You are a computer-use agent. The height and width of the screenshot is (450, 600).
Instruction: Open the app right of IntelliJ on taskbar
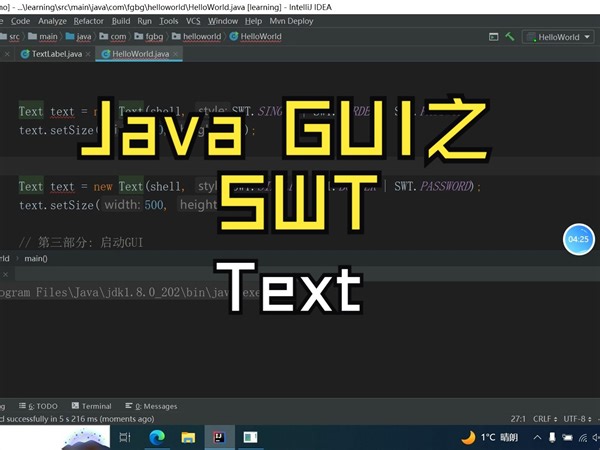[x=251, y=437]
